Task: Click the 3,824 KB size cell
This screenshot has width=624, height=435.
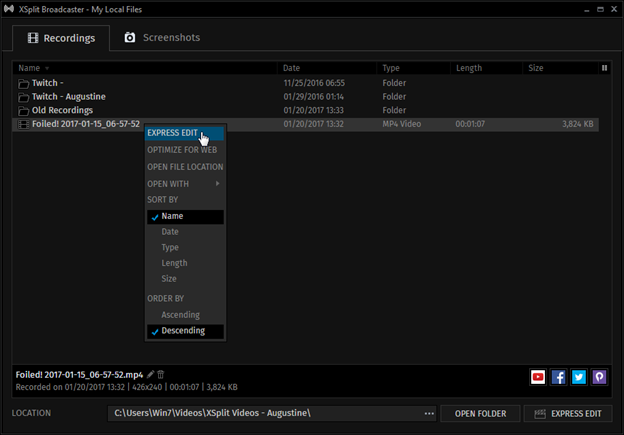Action: 577,124
